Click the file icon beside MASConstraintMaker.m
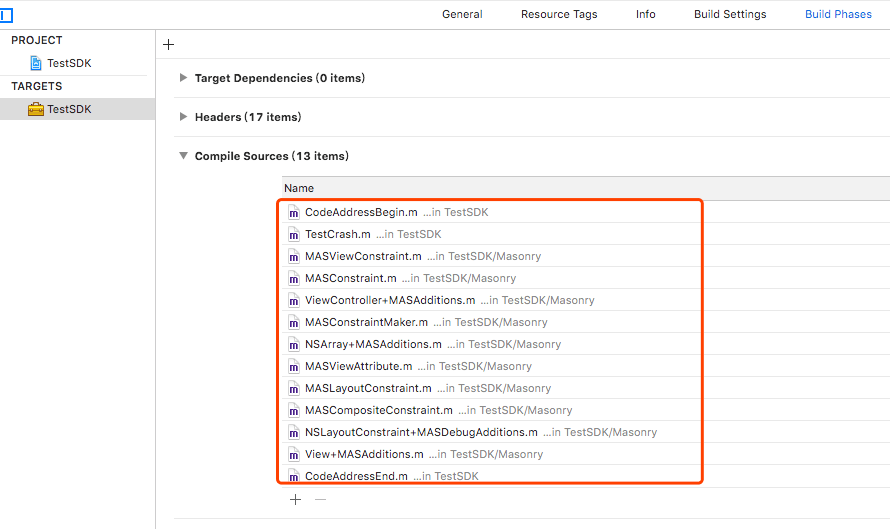The height and width of the screenshot is (529, 890). pos(294,323)
